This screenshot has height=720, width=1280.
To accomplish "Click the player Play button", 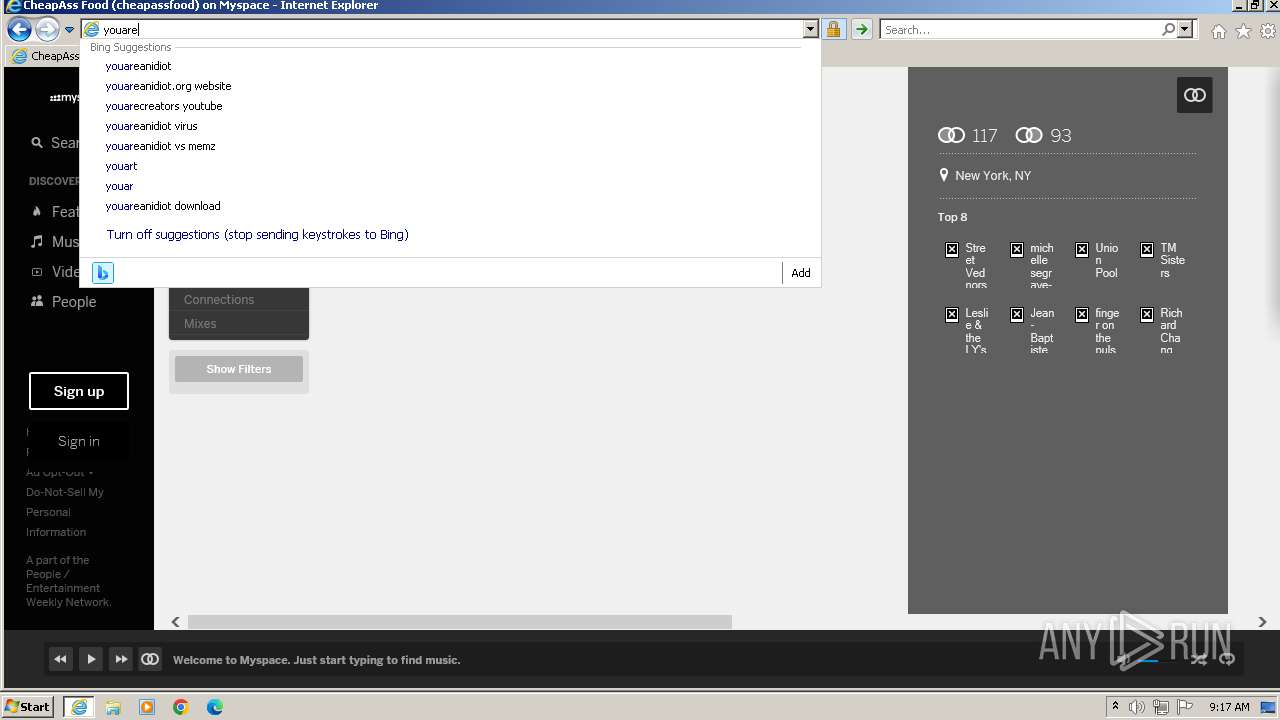I will [x=91, y=659].
